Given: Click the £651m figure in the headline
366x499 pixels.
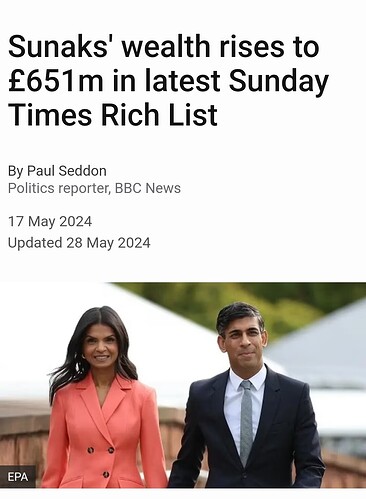Looking at the screenshot, I should click(x=56, y=81).
